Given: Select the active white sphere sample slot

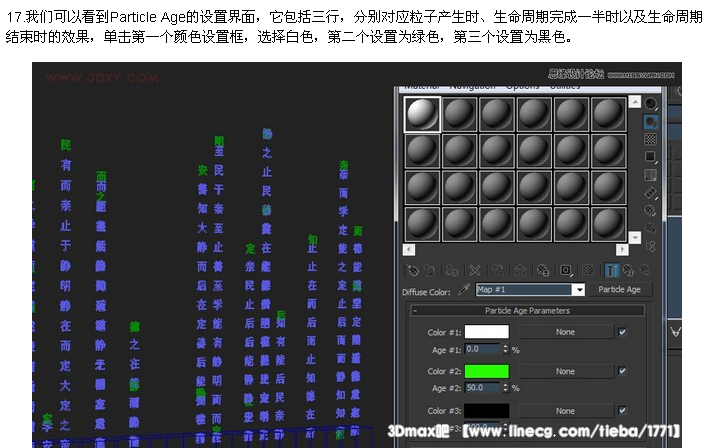Looking at the screenshot, I should 422,114.
